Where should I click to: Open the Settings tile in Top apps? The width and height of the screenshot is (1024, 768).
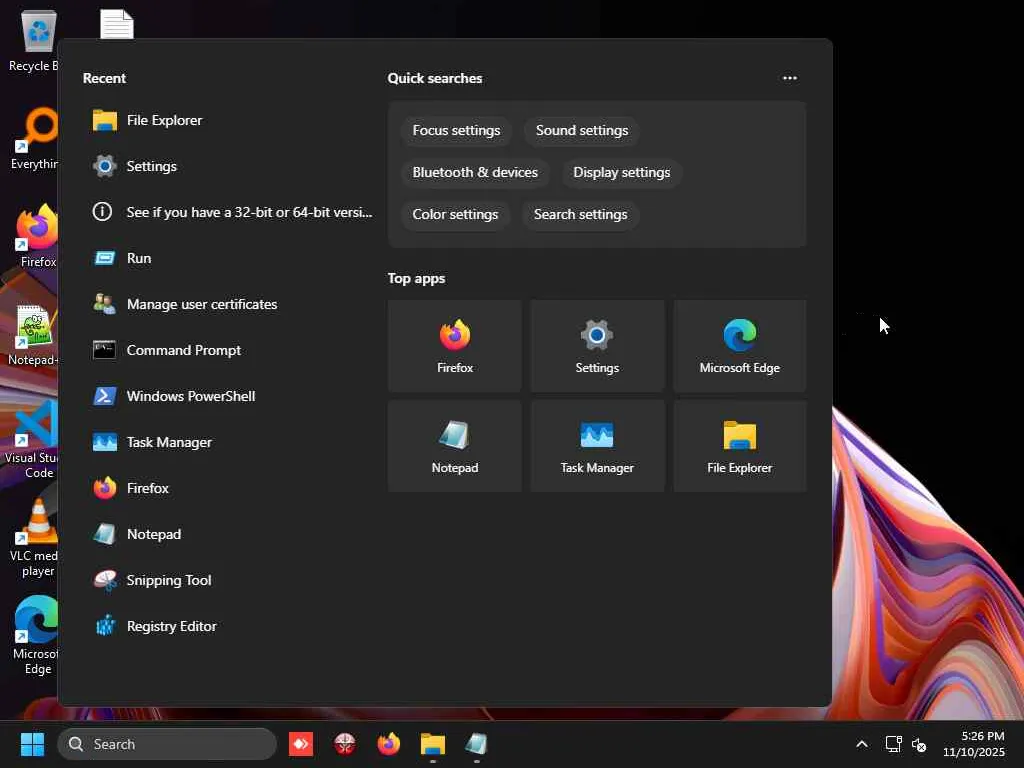597,346
